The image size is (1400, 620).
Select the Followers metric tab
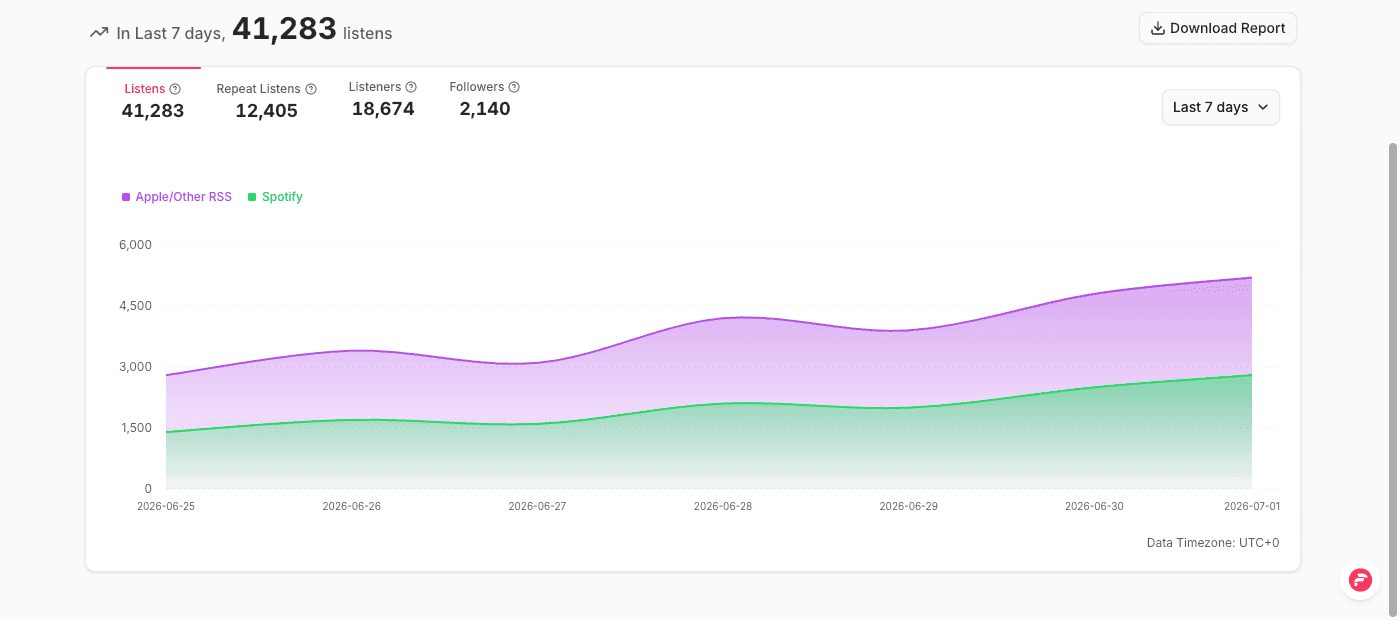click(485, 98)
